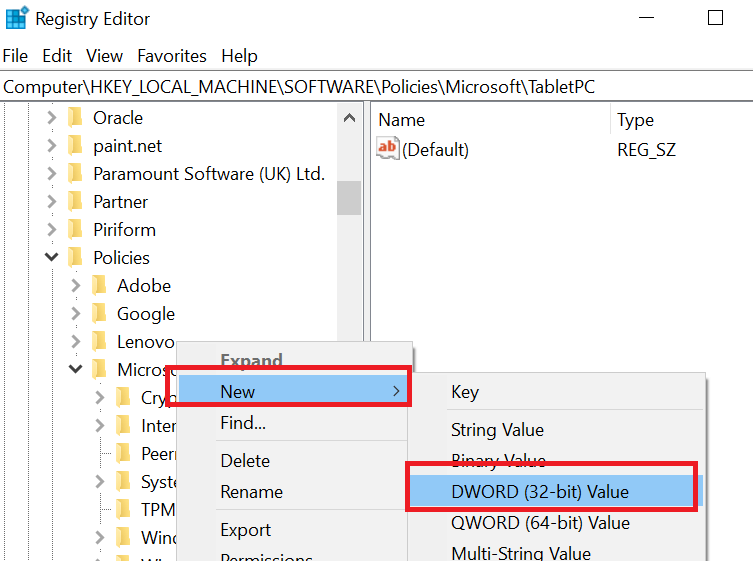The width and height of the screenshot is (753, 561).
Task: Expand the Piriform key
Action: coord(52,230)
